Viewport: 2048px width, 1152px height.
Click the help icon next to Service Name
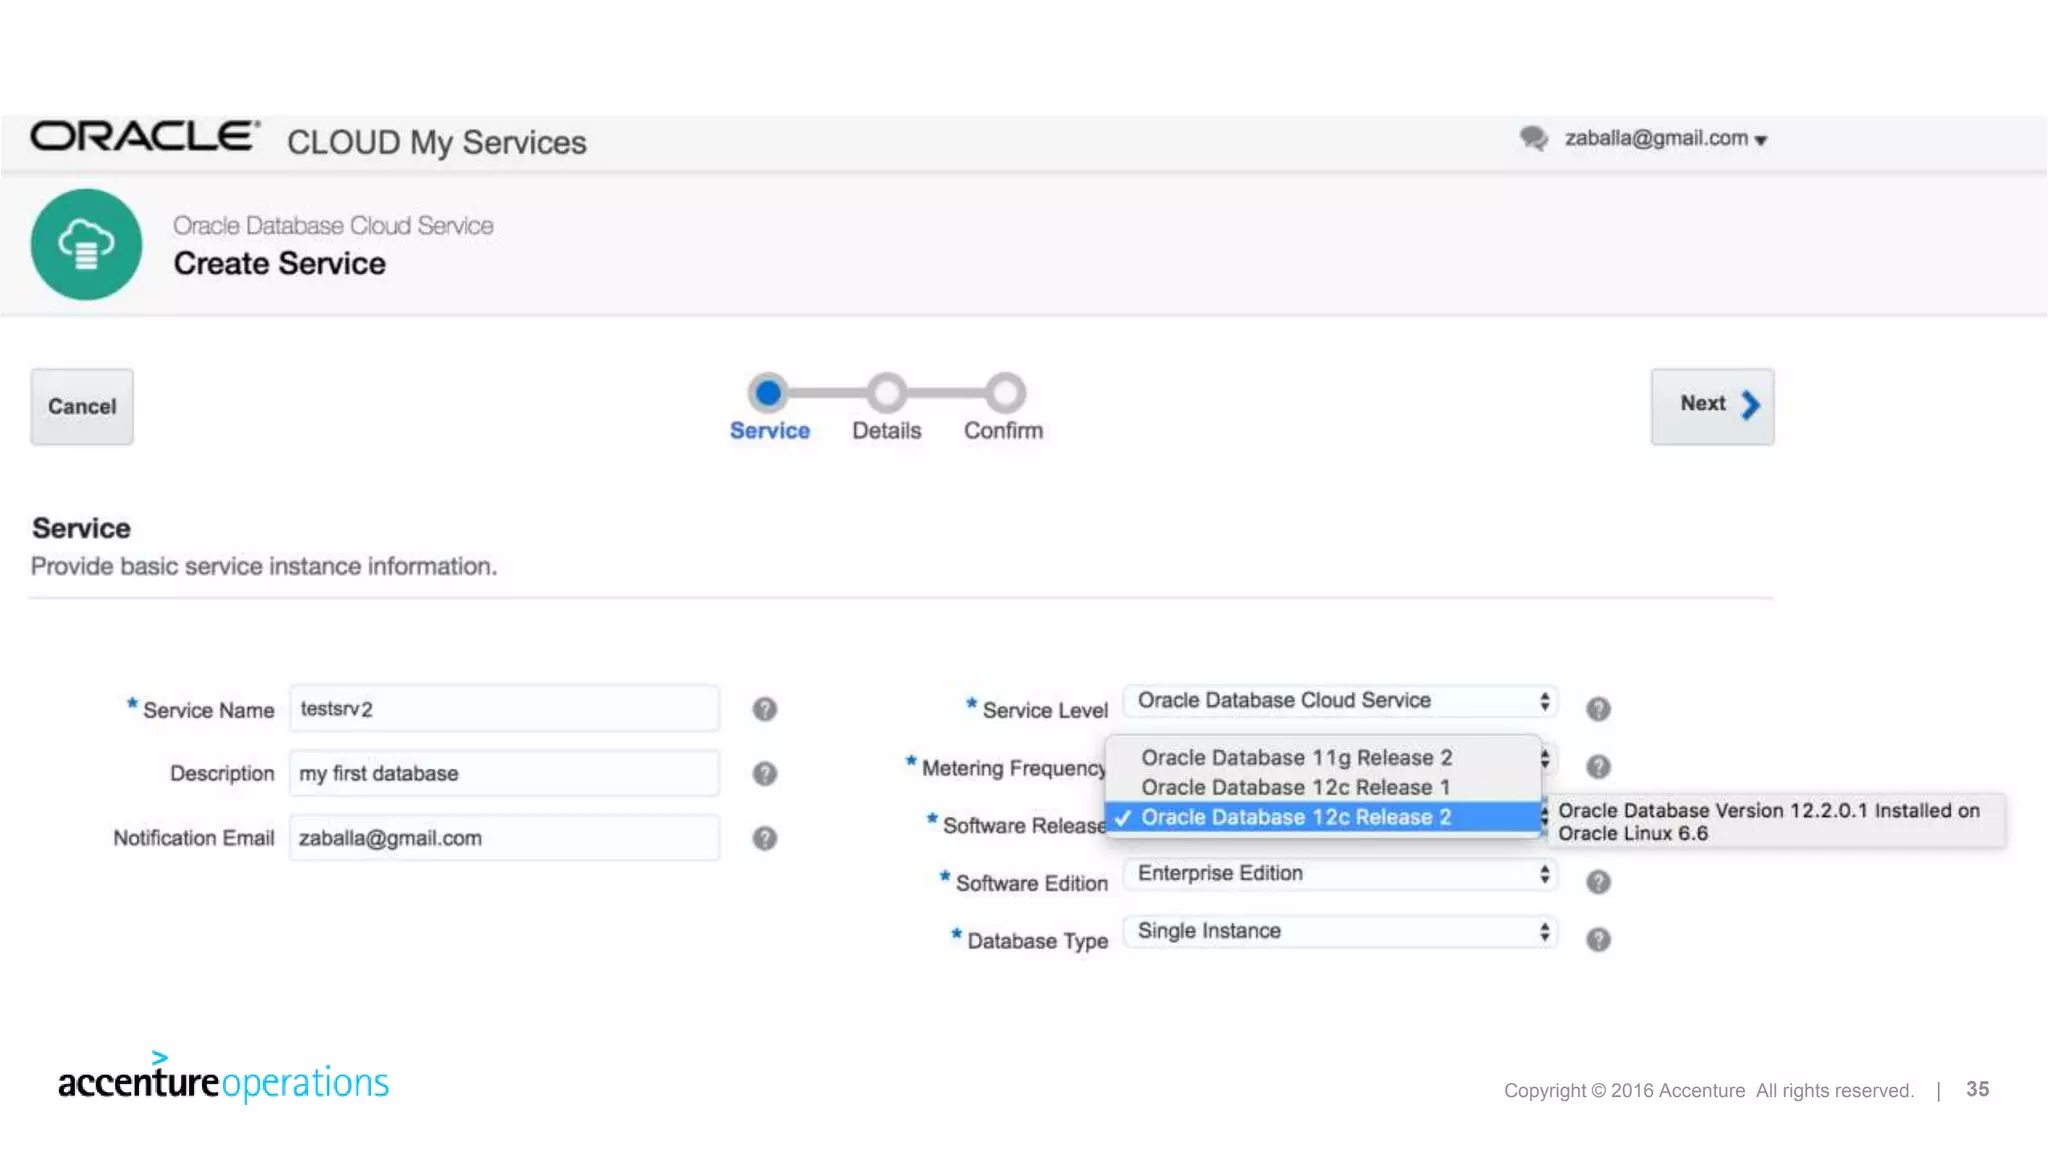coord(764,709)
